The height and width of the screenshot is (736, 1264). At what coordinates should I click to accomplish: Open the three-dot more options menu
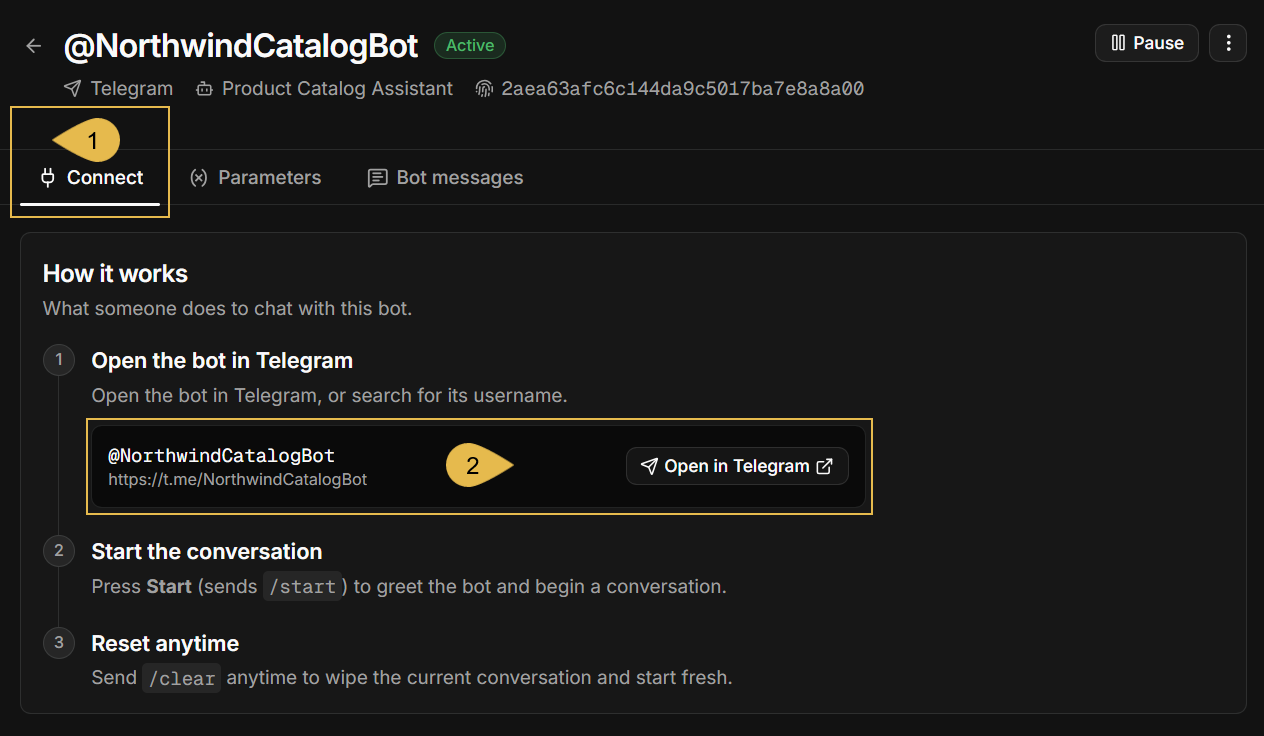[x=1228, y=43]
